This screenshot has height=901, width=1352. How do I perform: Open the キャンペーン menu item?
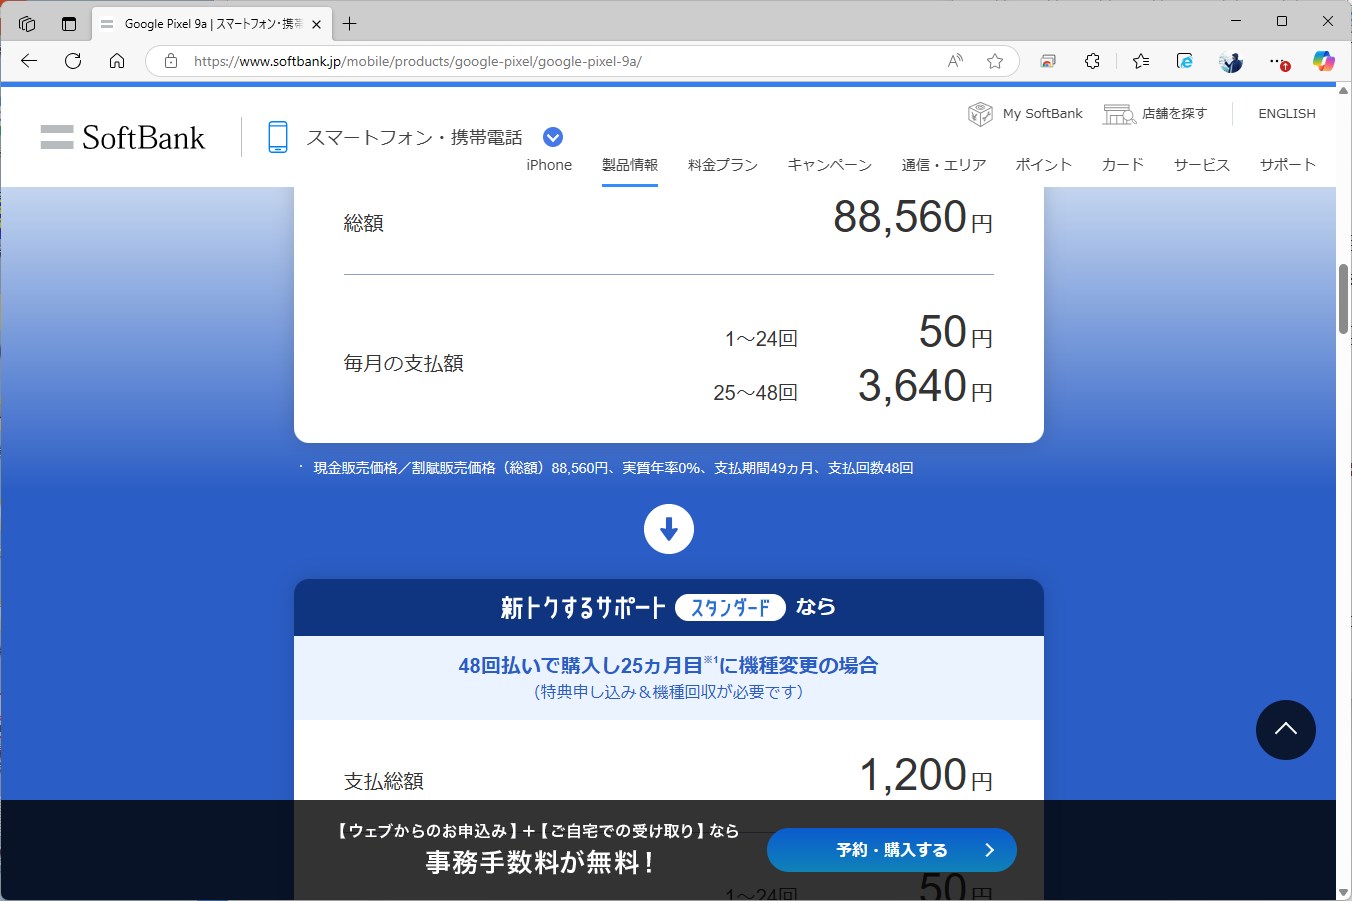click(829, 165)
